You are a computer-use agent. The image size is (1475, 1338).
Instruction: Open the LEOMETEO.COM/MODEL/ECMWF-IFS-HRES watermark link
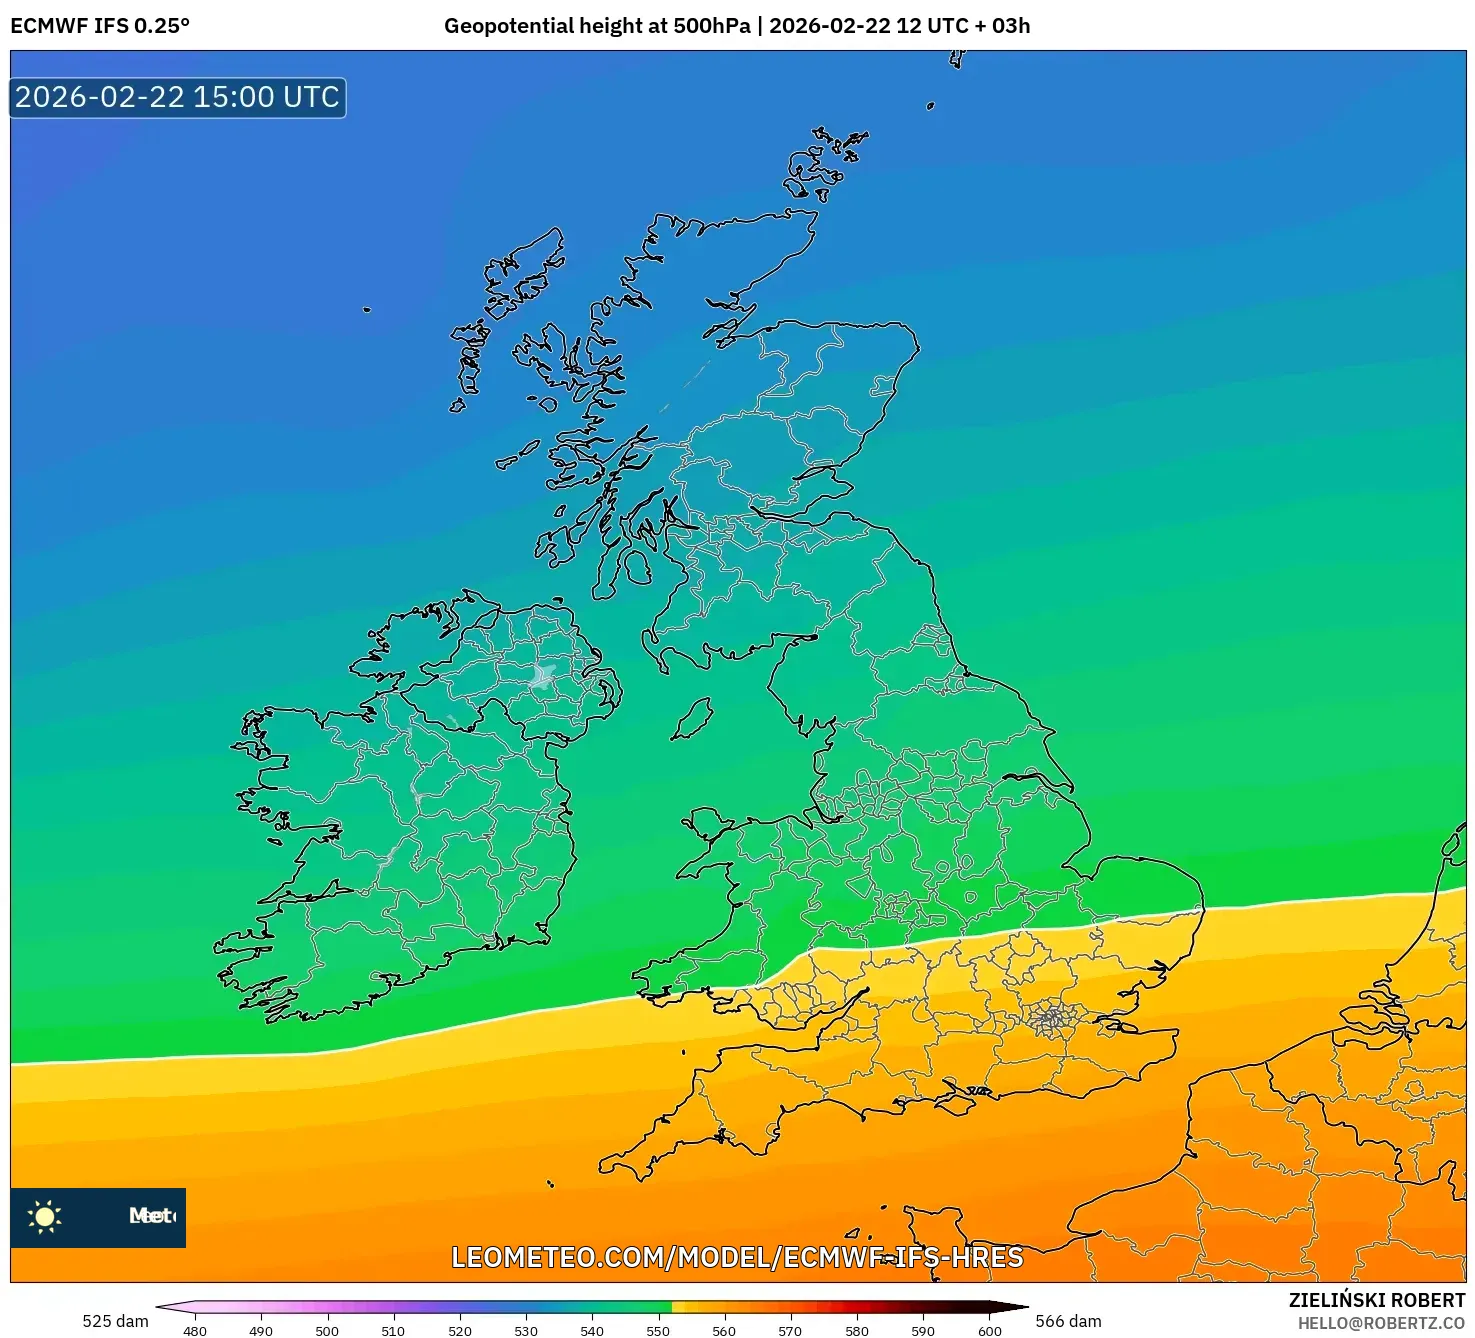tap(737, 1258)
